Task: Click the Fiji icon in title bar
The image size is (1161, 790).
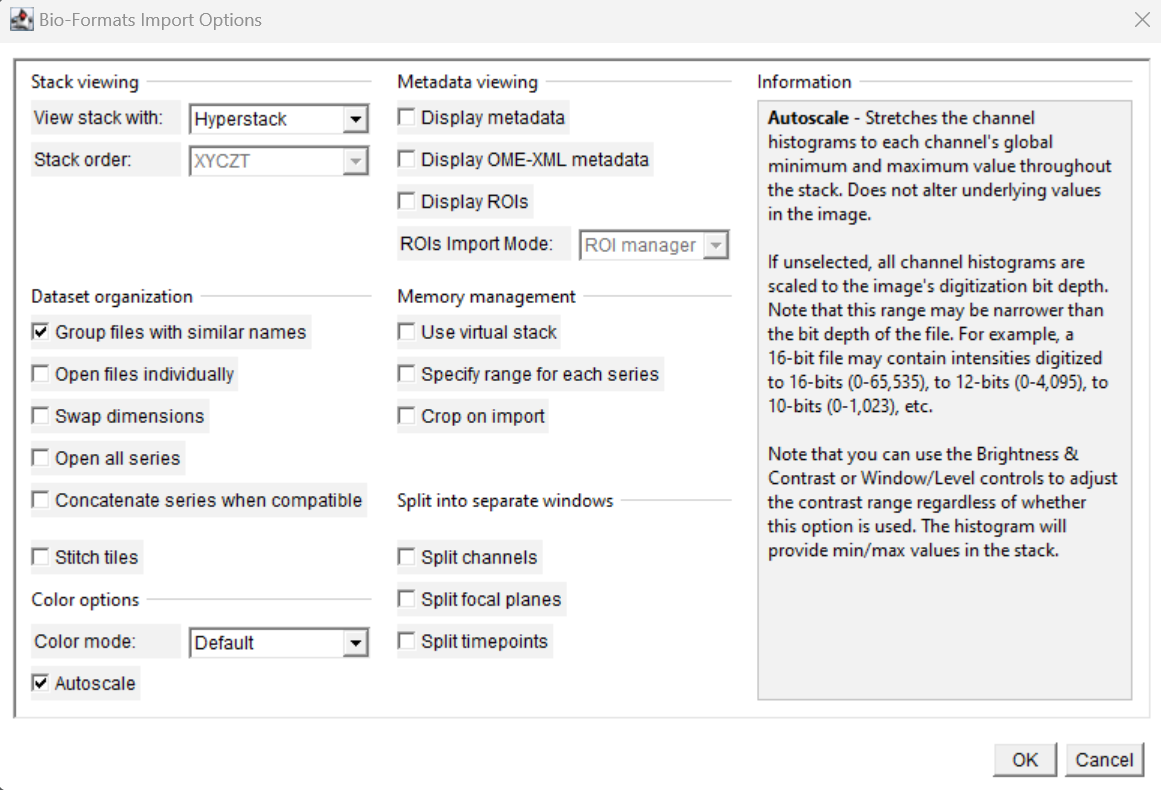Action: click(x=21, y=19)
